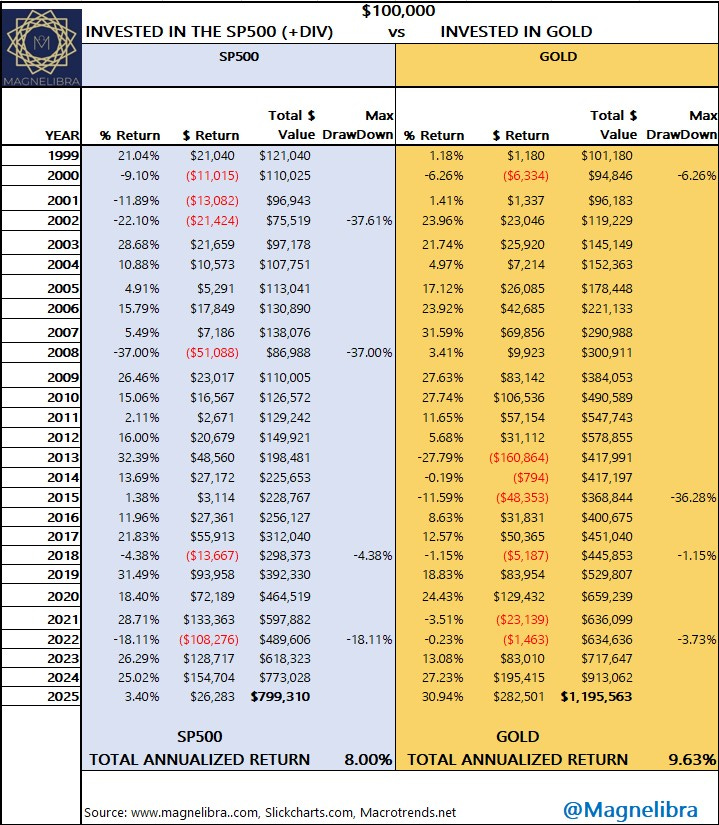Viewport: 719px width, 825px height.
Task: Click the 32.39% SP500 return cell
Action: click(138, 458)
